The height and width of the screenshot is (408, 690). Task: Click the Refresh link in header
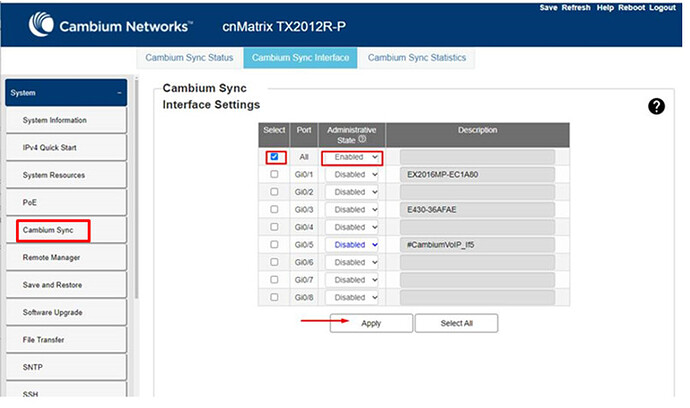pos(576,7)
